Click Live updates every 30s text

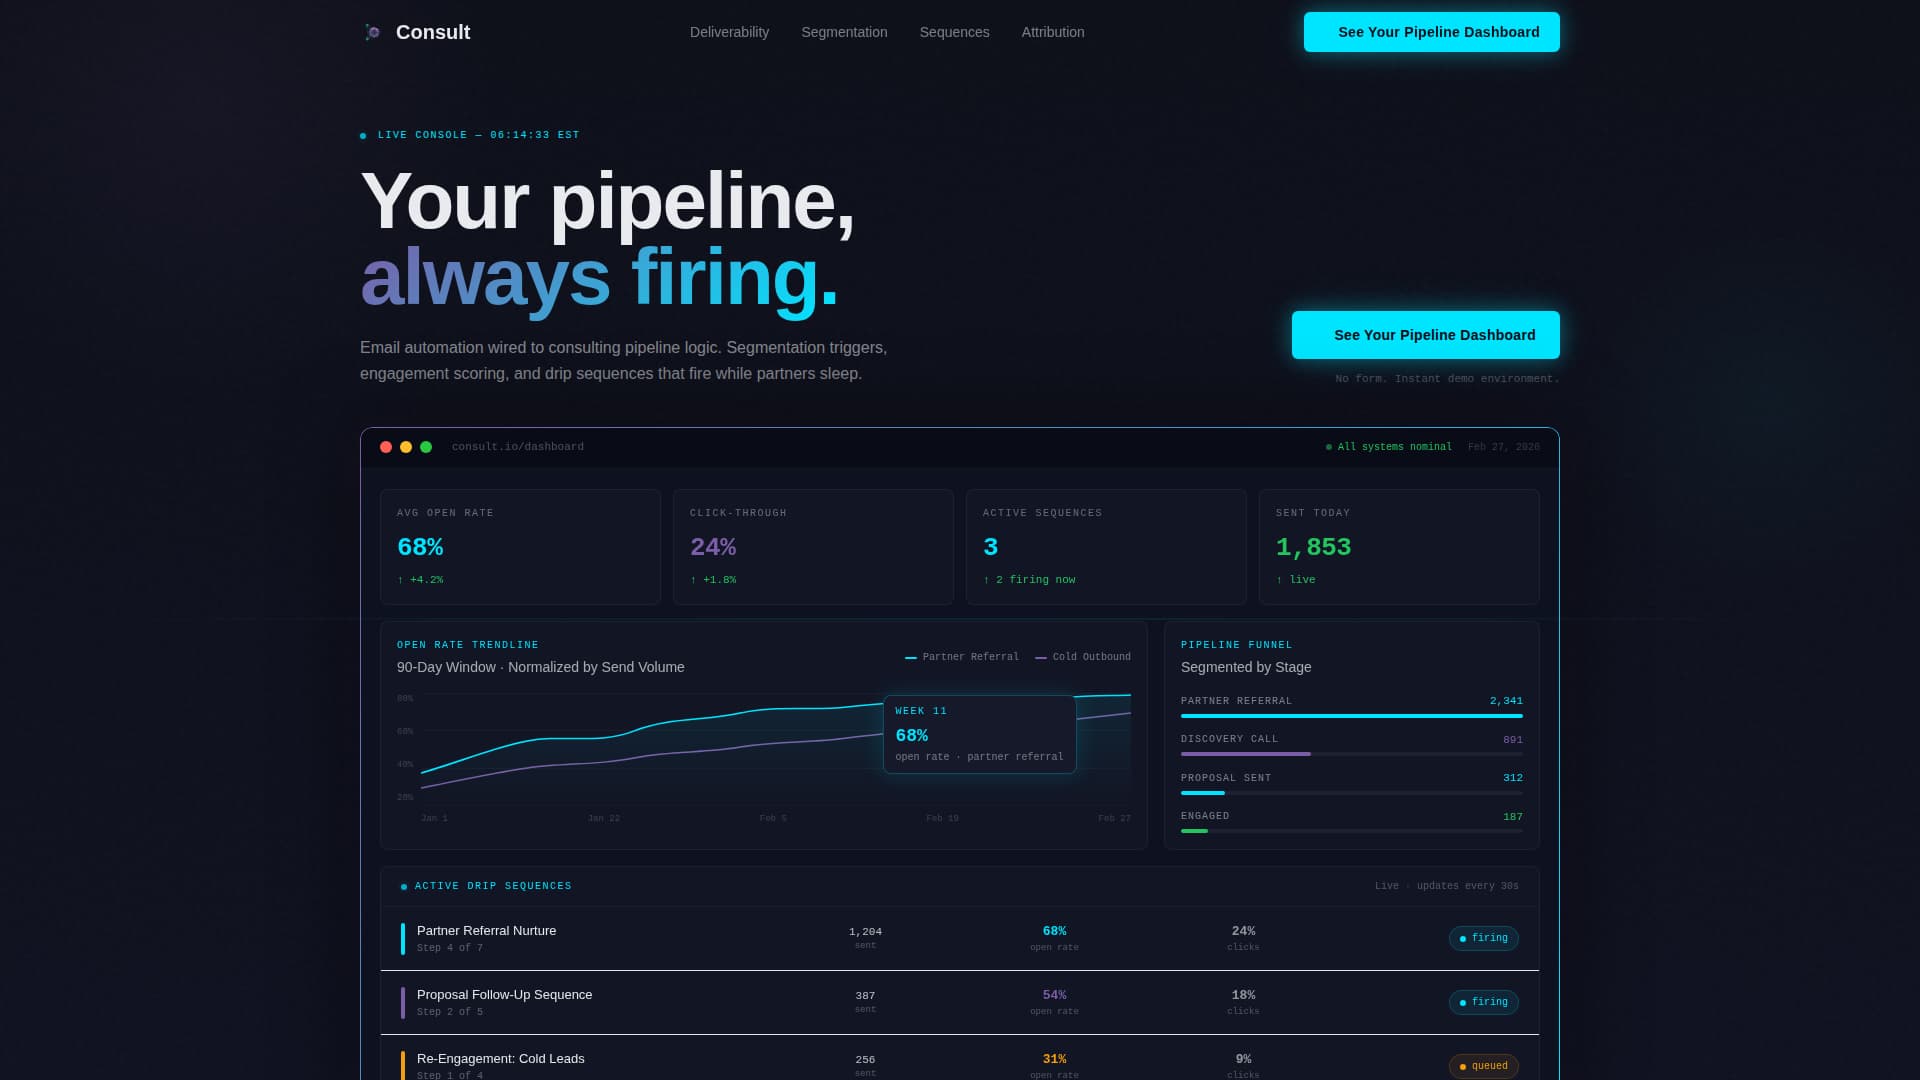pos(1446,886)
